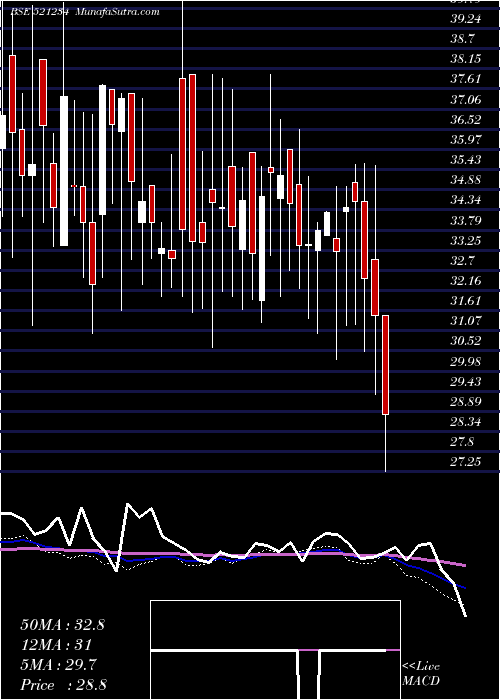Click the 34.88 price axis label
Screen dimensions: 500x700
[466, 179]
